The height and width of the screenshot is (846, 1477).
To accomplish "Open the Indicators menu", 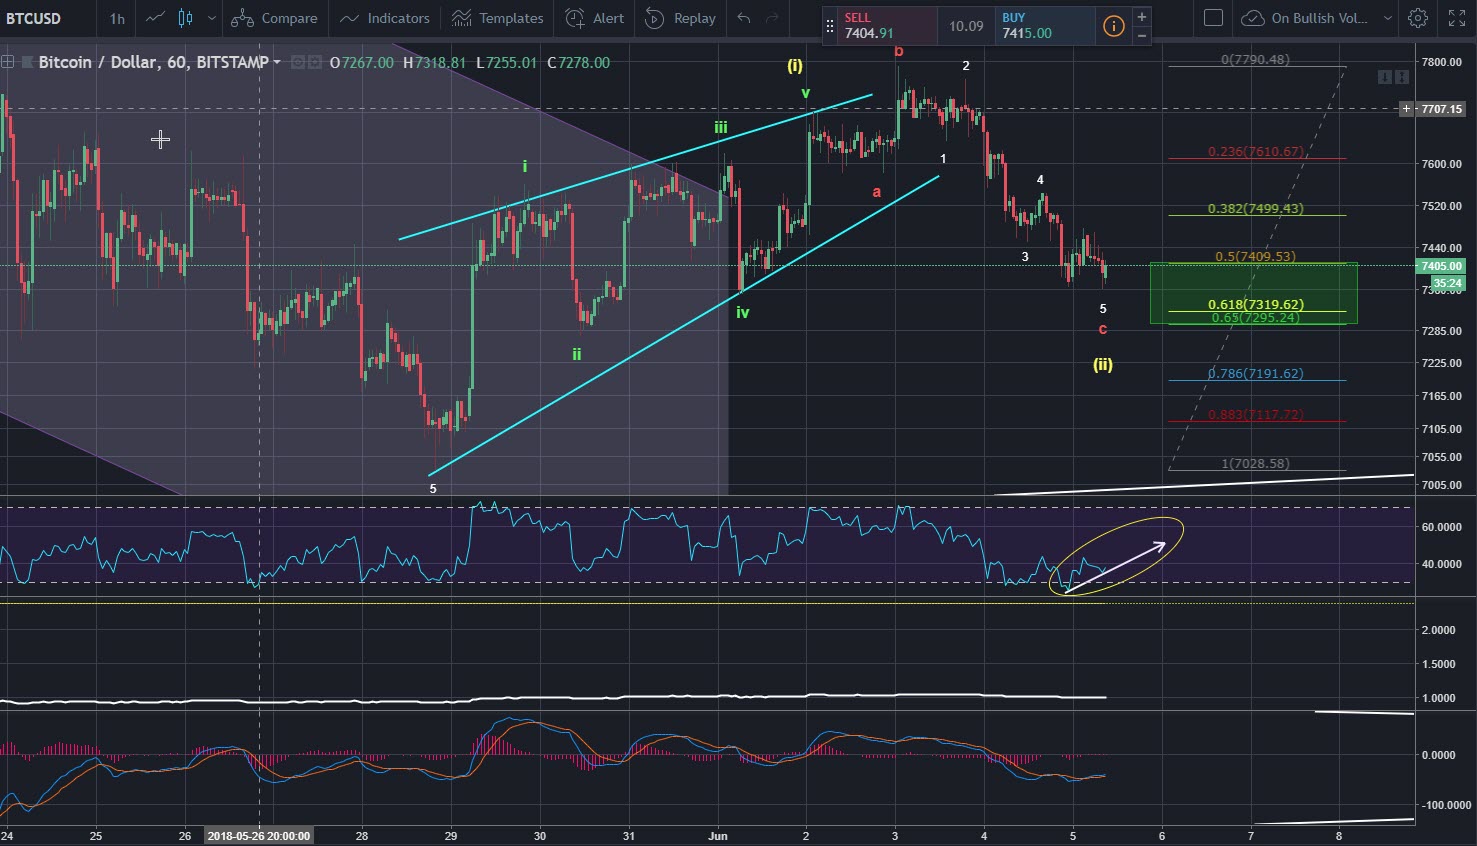I will pyautogui.click(x=384, y=18).
